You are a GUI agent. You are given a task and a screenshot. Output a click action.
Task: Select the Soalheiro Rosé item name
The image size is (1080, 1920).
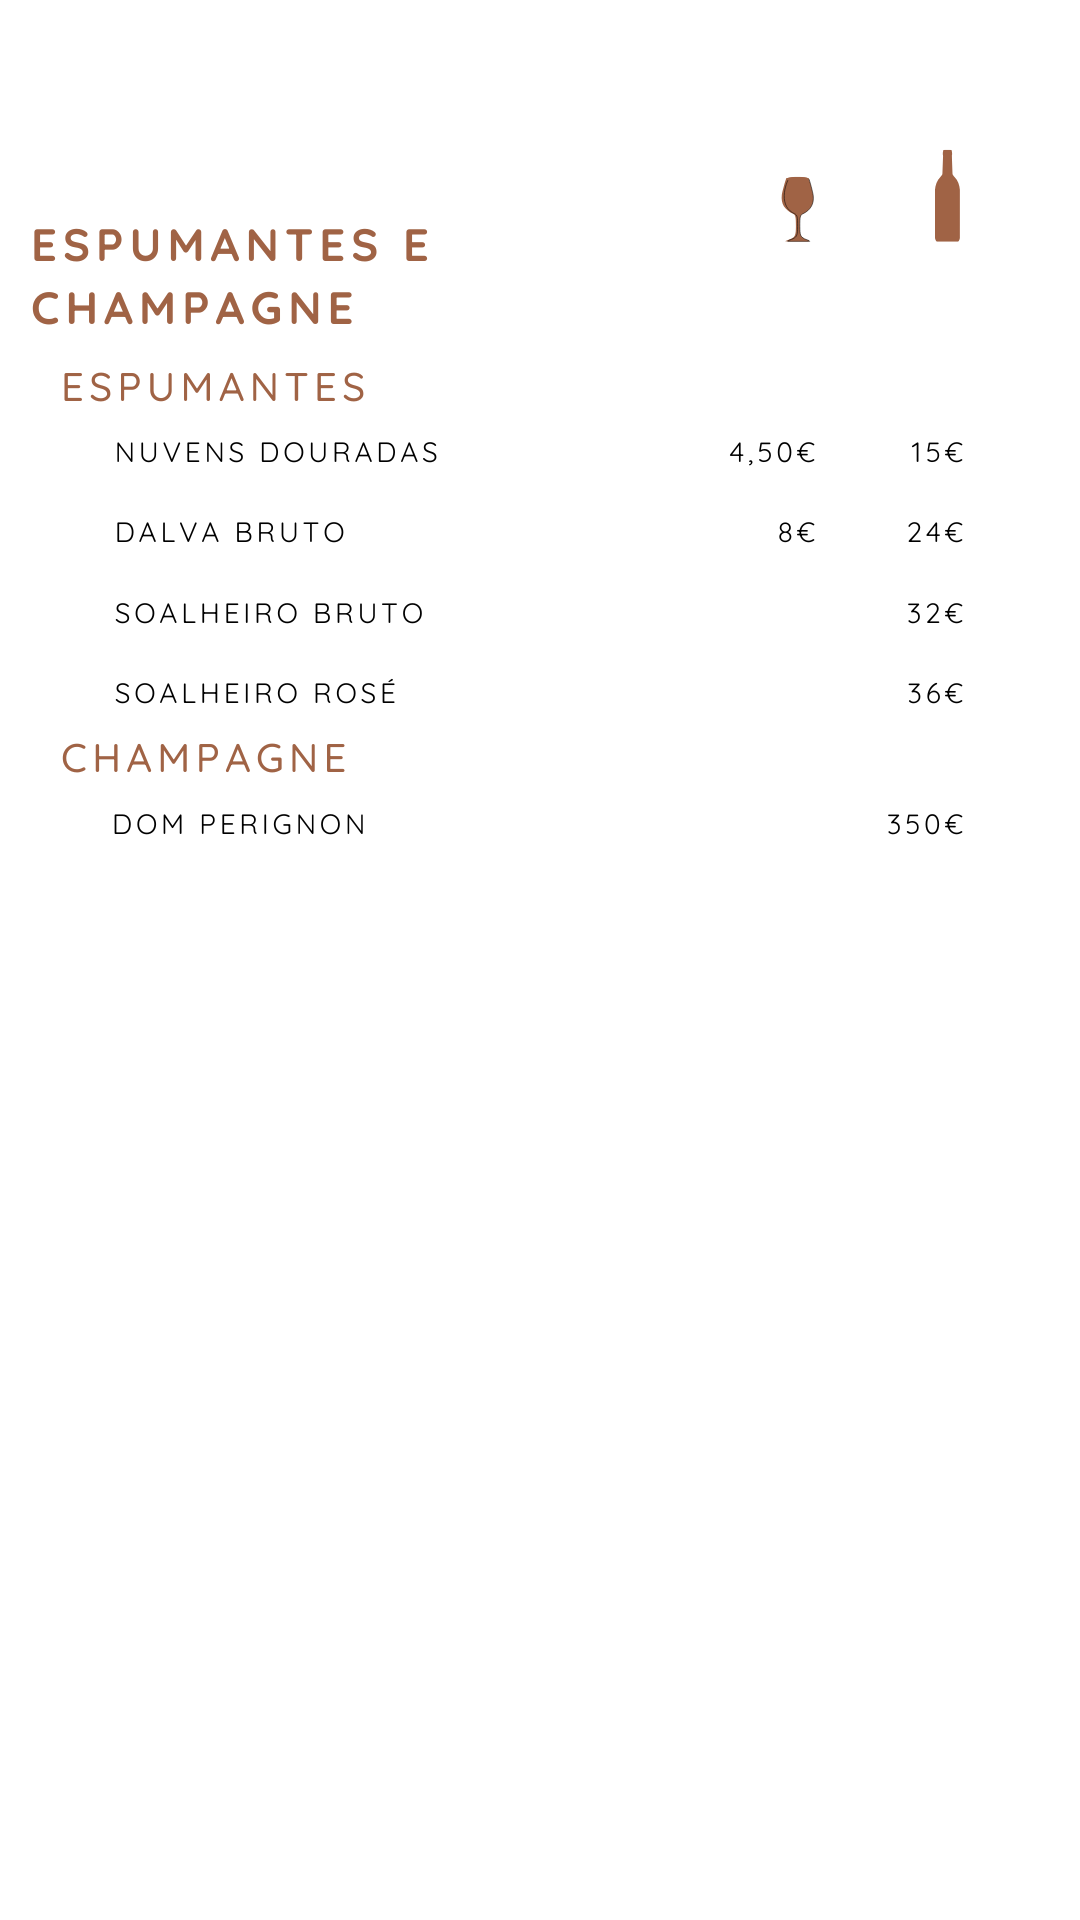point(256,693)
